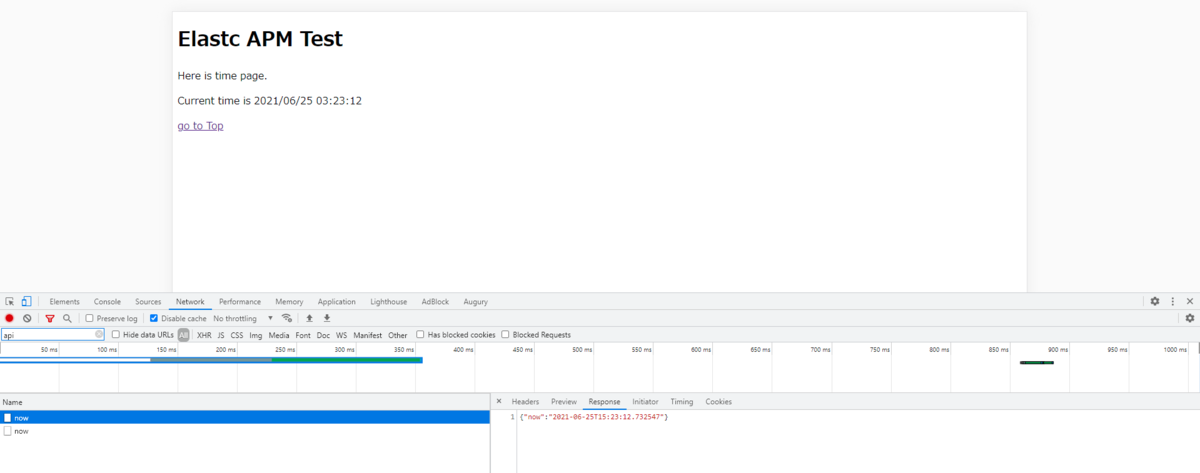Filter requests by Img
This screenshot has height=473, width=1200.
[256, 335]
